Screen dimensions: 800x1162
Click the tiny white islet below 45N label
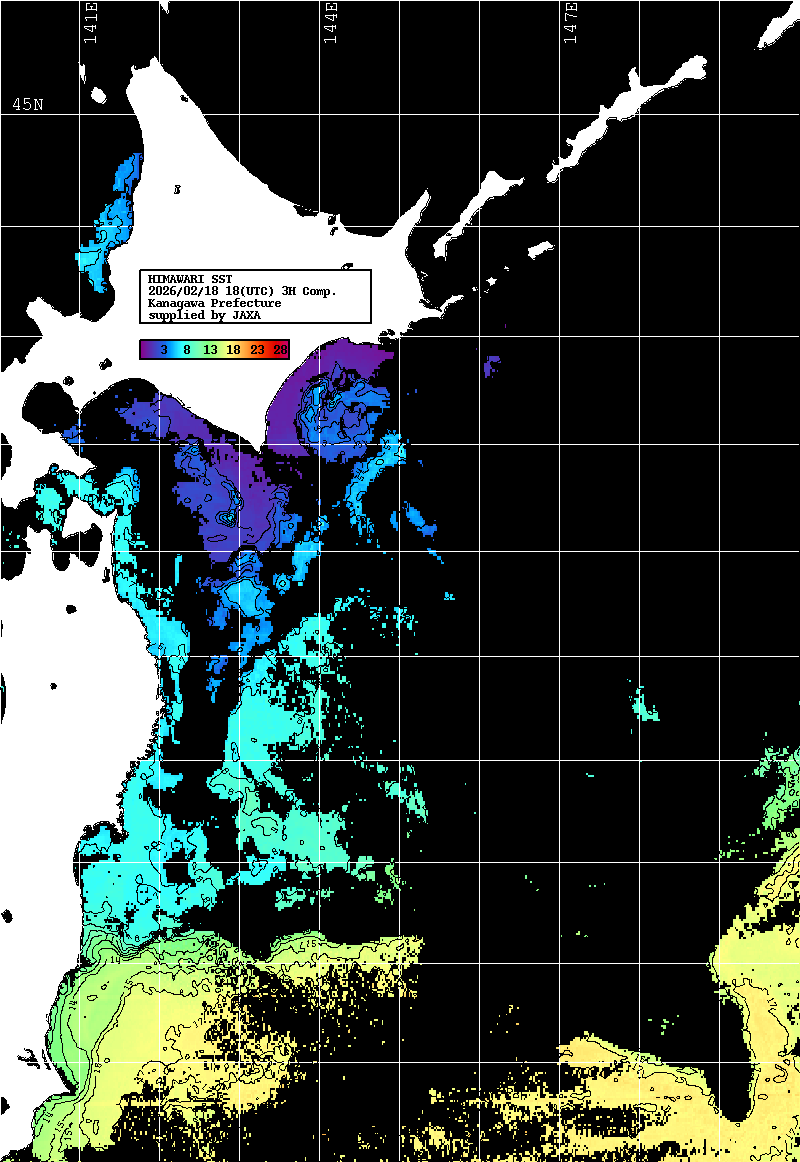(99, 95)
